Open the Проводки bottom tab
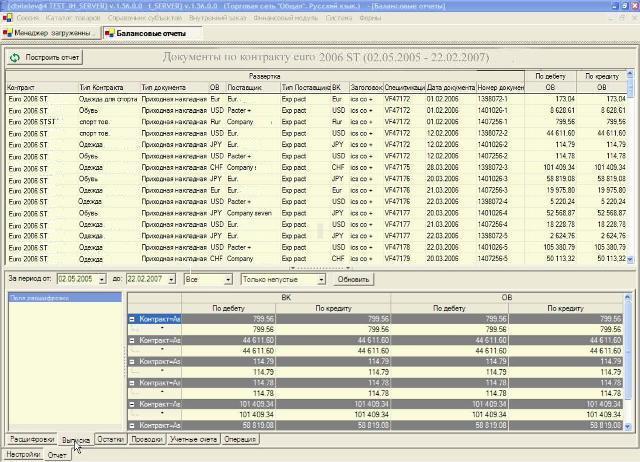The width and height of the screenshot is (640, 462). 147,440
